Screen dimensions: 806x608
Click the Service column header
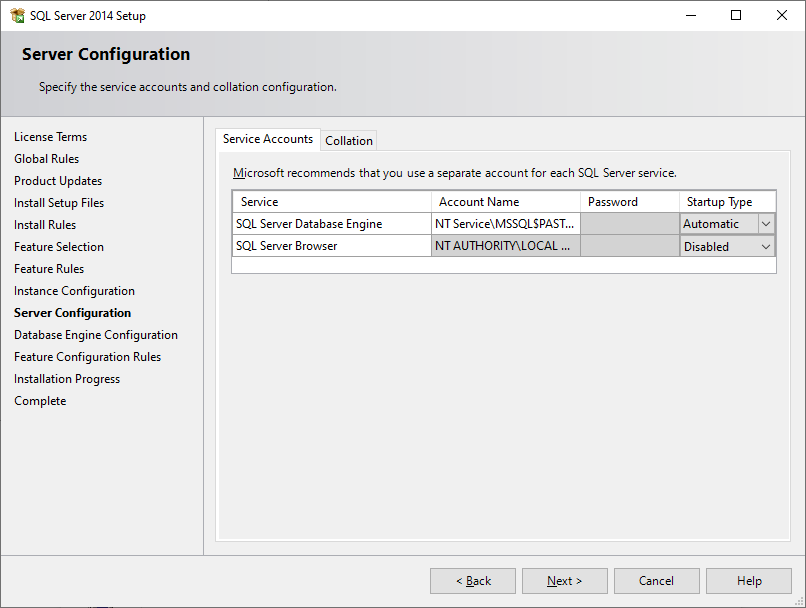(x=331, y=202)
